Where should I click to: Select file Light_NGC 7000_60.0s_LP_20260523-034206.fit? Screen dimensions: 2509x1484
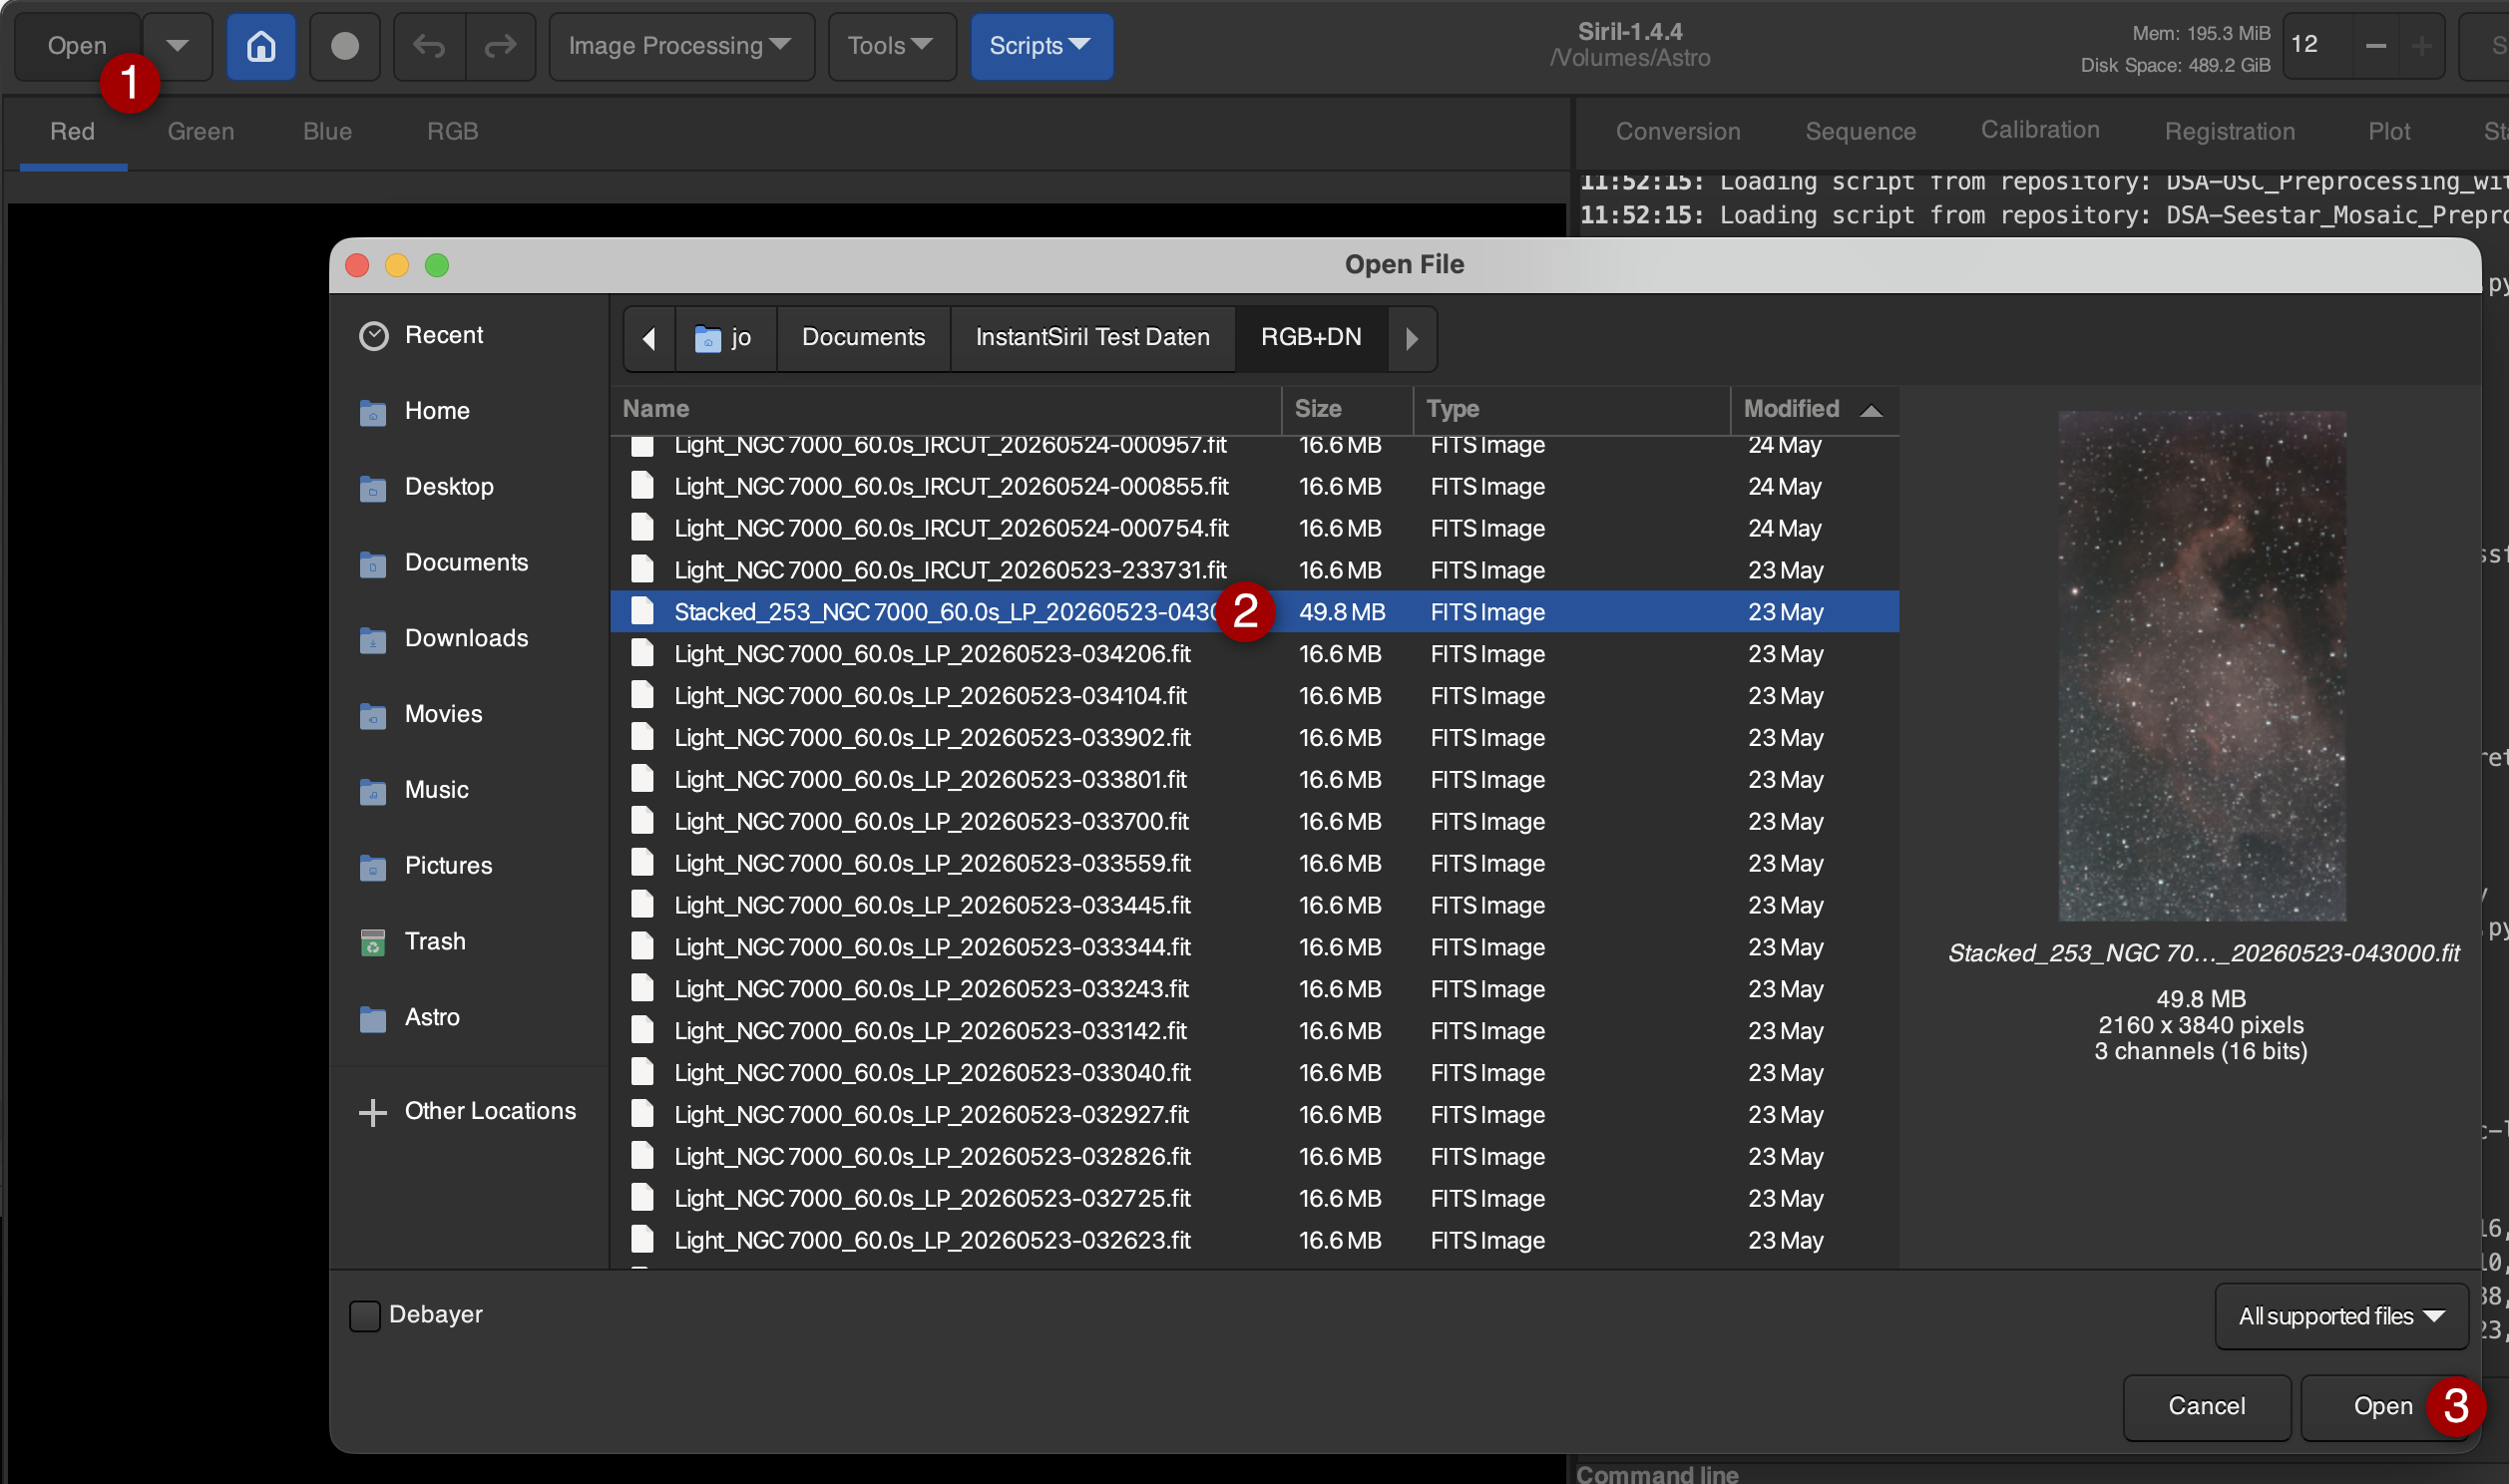click(x=1254, y=654)
